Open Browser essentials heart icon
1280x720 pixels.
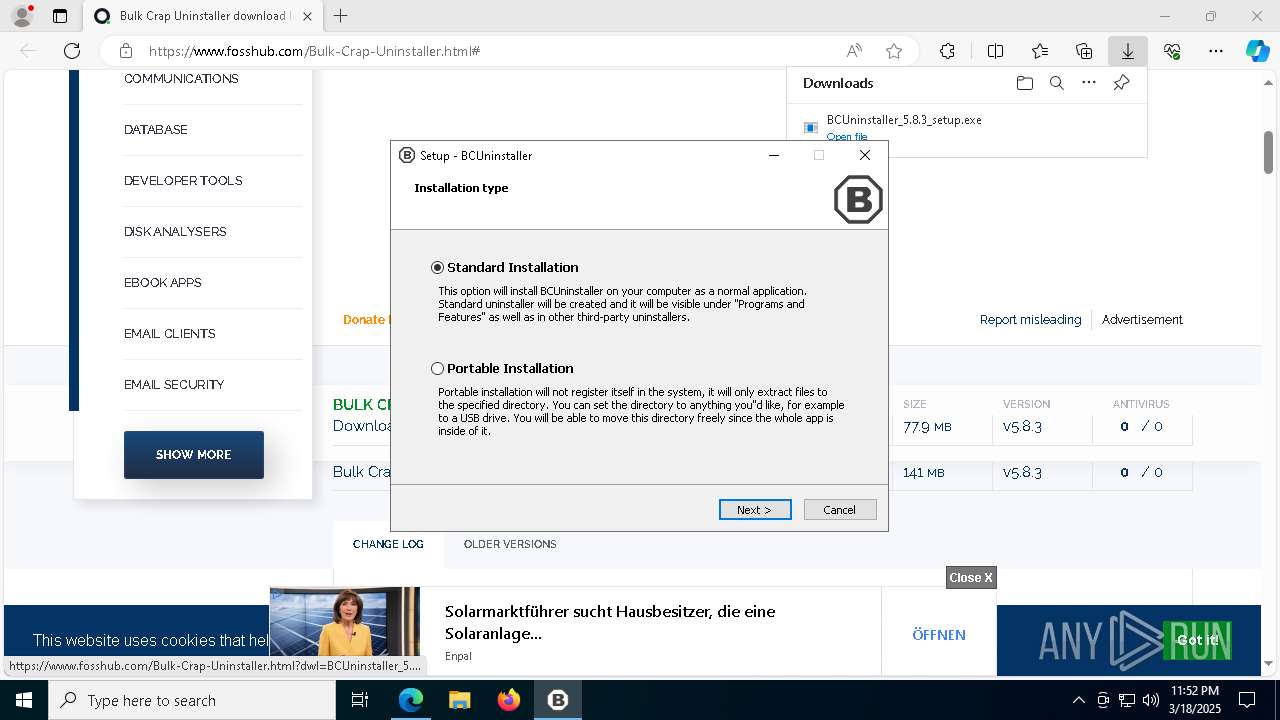point(1172,51)
